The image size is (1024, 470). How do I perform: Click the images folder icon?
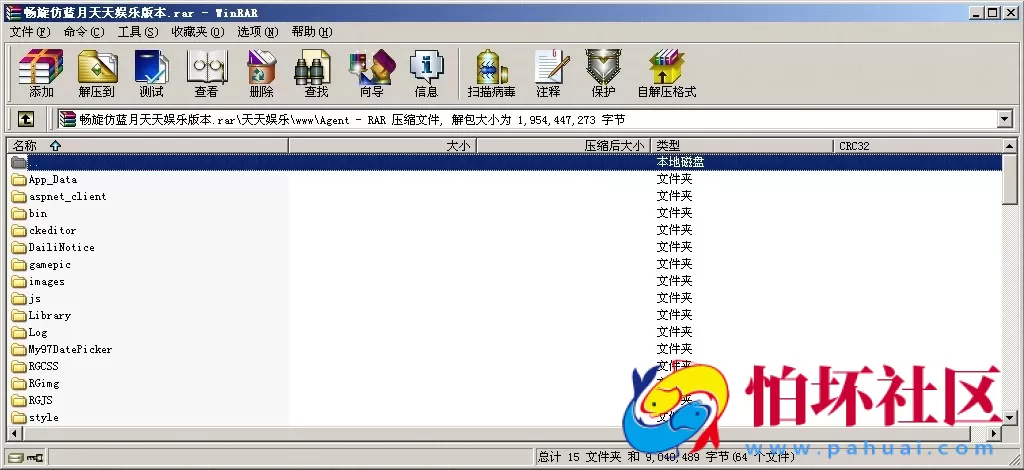(19, 281)
